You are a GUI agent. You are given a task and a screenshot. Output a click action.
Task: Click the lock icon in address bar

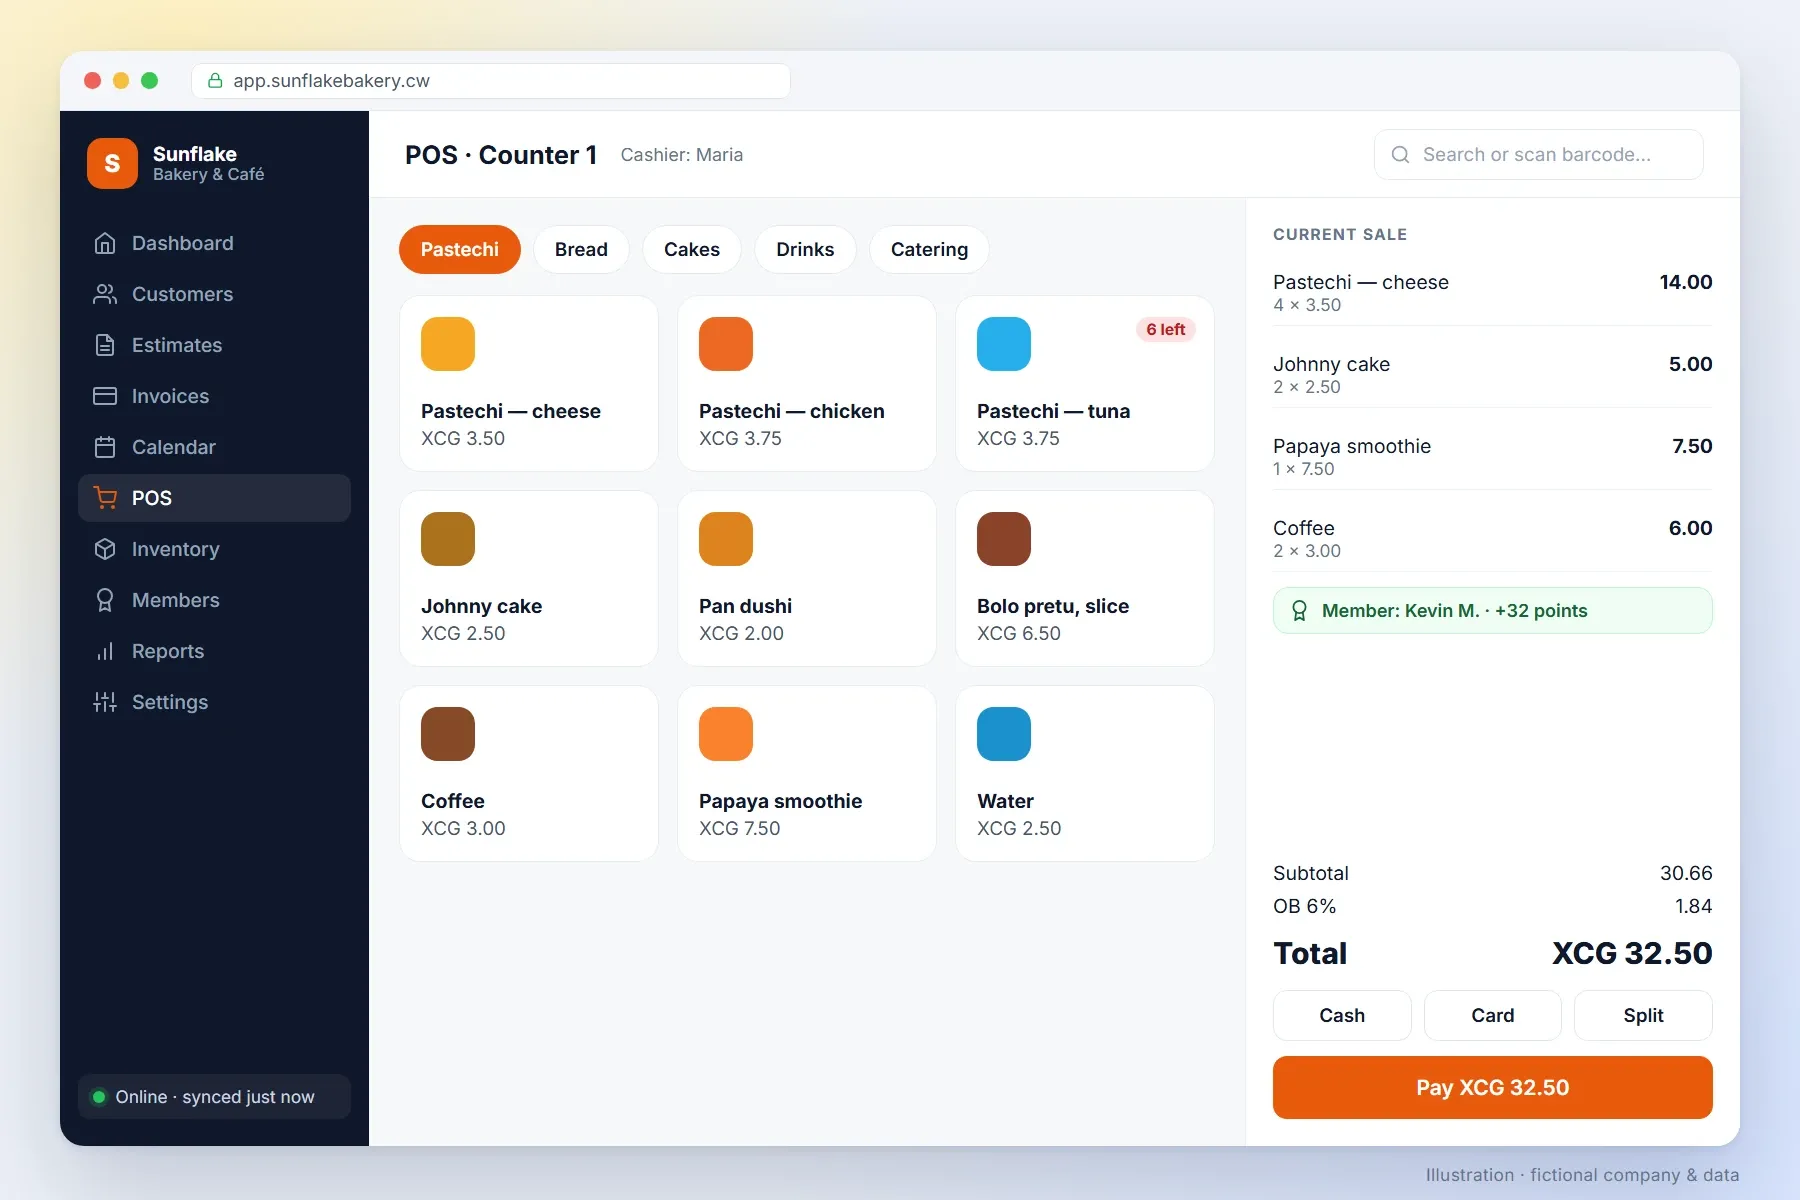(x=214, y=81)
